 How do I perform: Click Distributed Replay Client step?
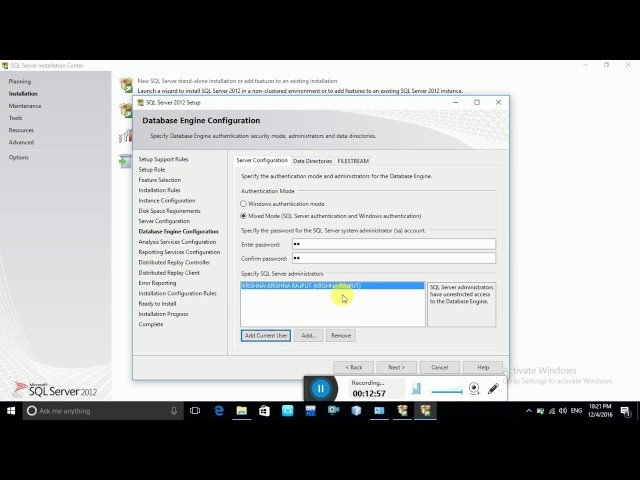point(169,272)
